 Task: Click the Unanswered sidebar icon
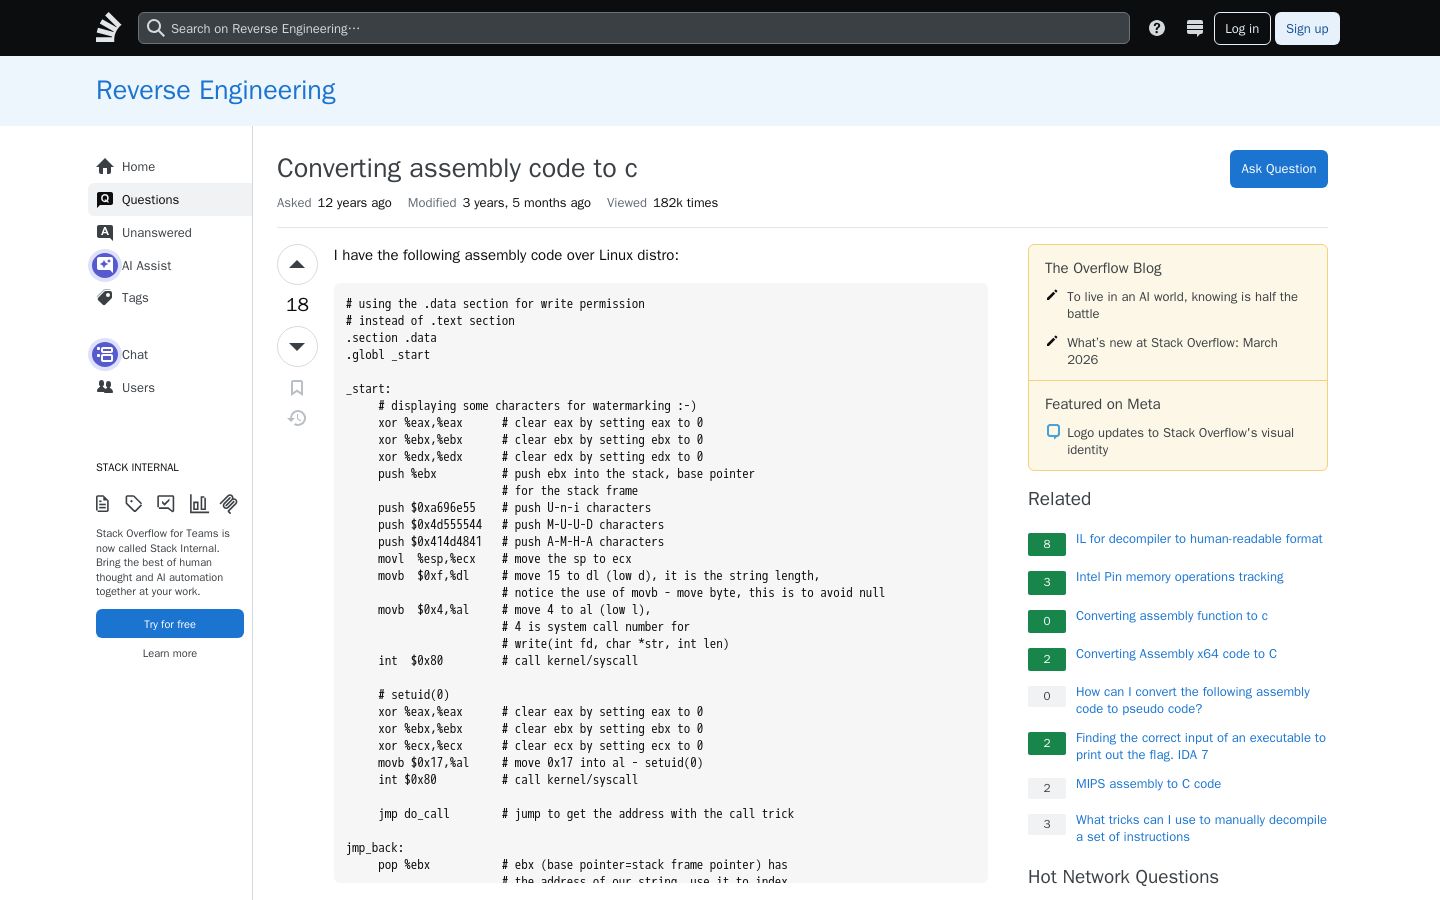point(105,232)
